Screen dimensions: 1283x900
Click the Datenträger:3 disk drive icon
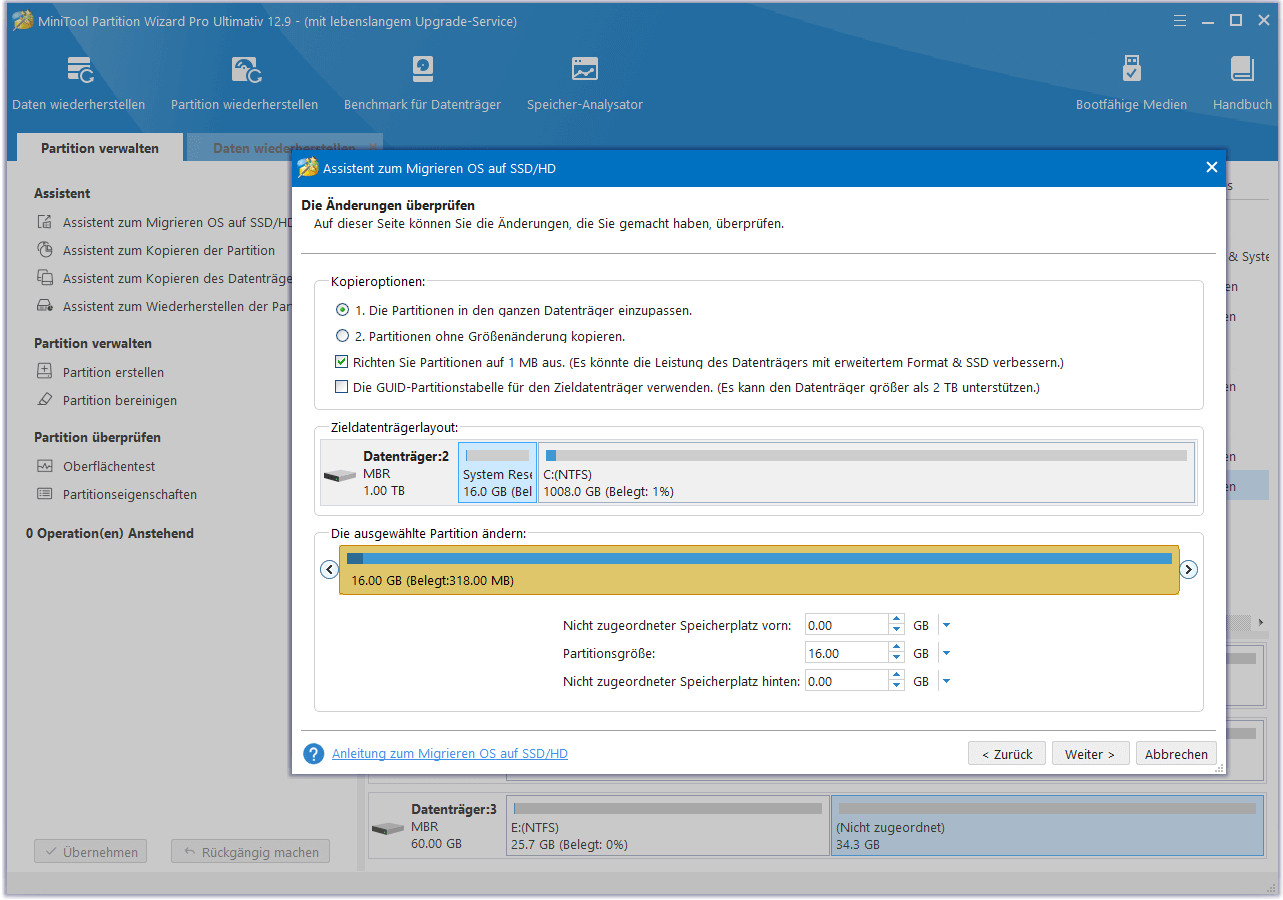(x=387, y=829)
